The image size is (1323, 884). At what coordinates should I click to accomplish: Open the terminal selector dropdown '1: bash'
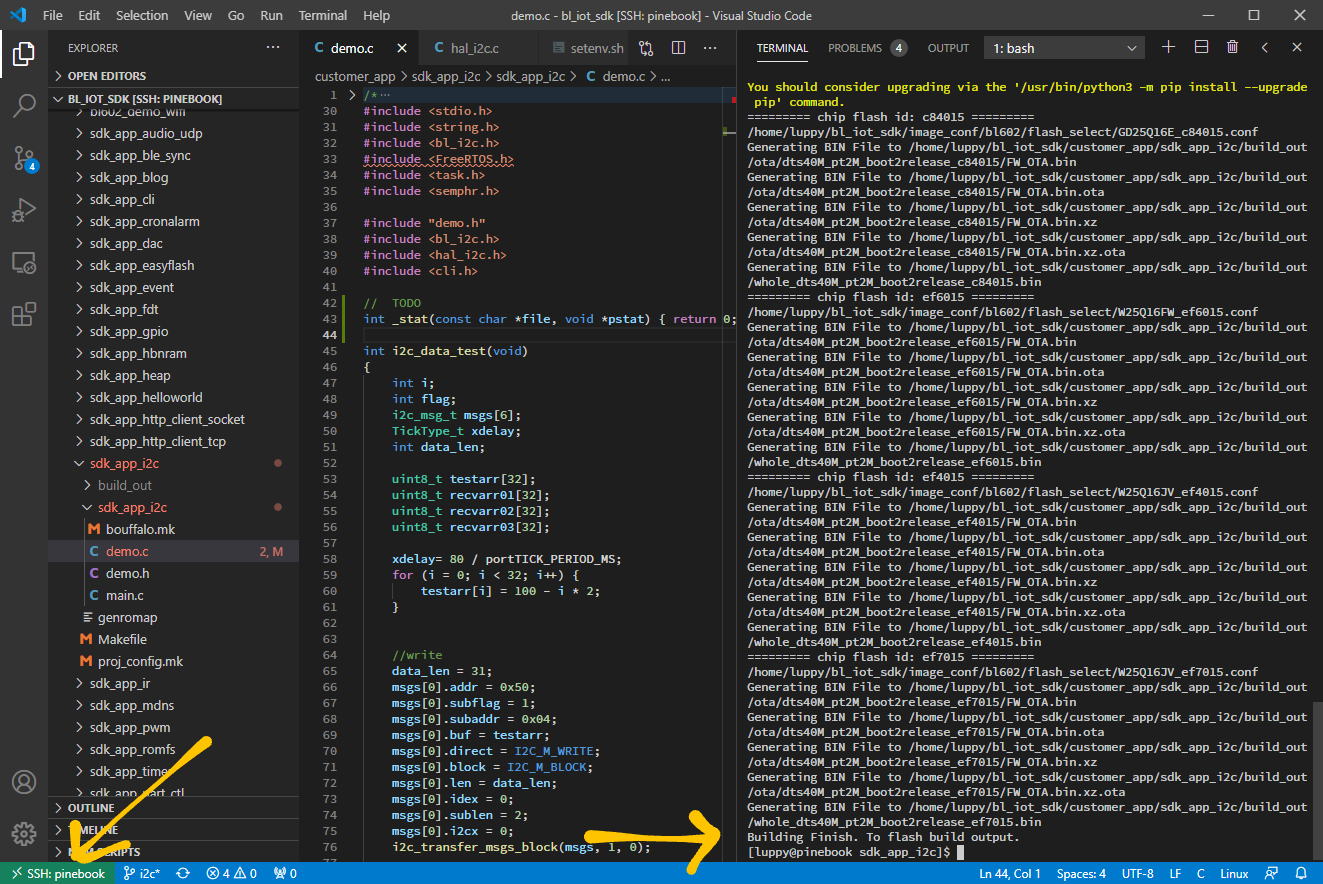click(x=1064, y=48)
